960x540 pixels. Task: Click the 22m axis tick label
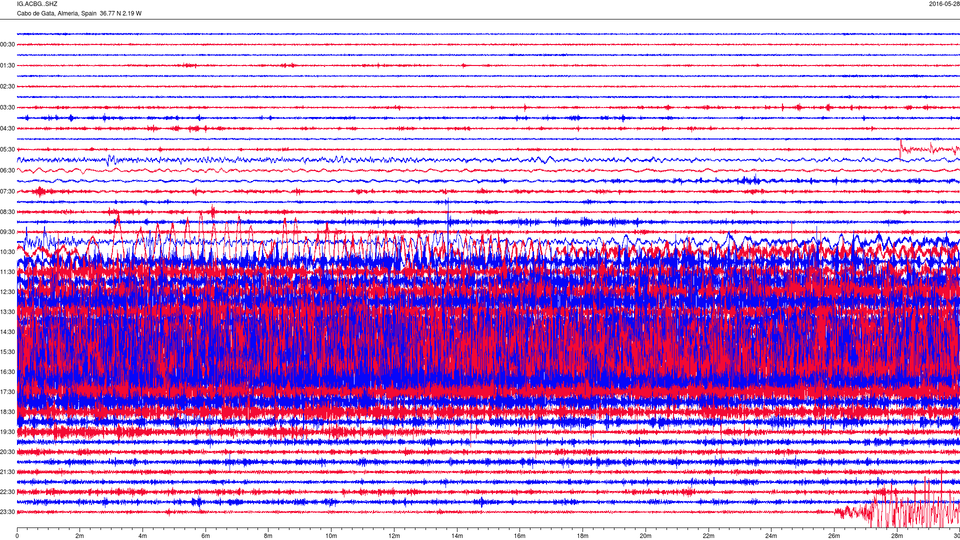click(708, 536)
